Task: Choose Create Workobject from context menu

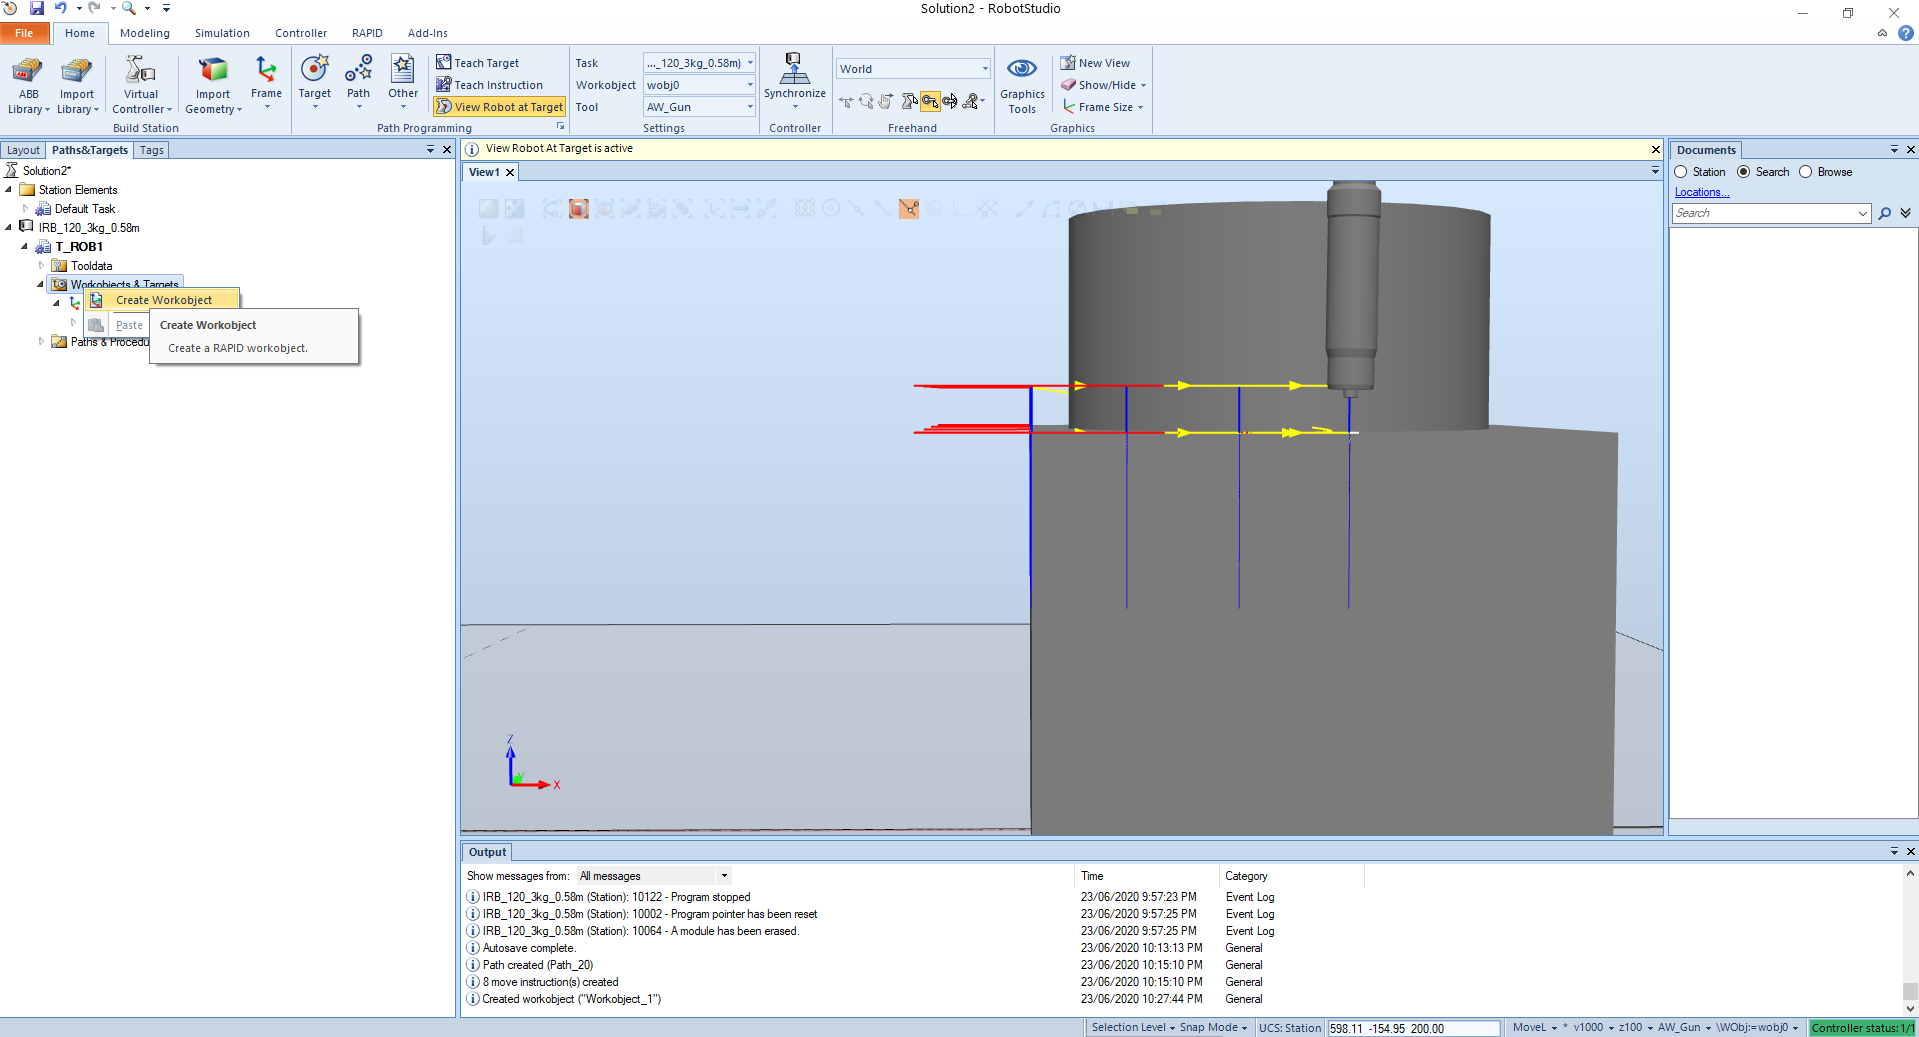Action: click(x=163, y=300)
